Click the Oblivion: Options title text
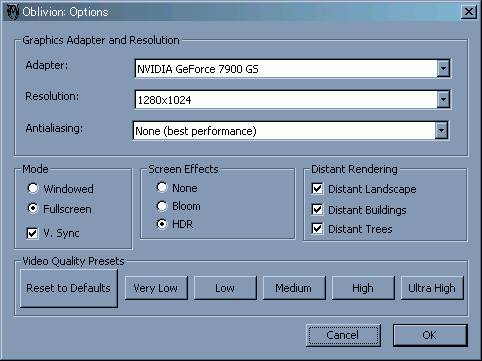Image resolution: width=482 pixels, height=361 pixels. tap(65, 12)
